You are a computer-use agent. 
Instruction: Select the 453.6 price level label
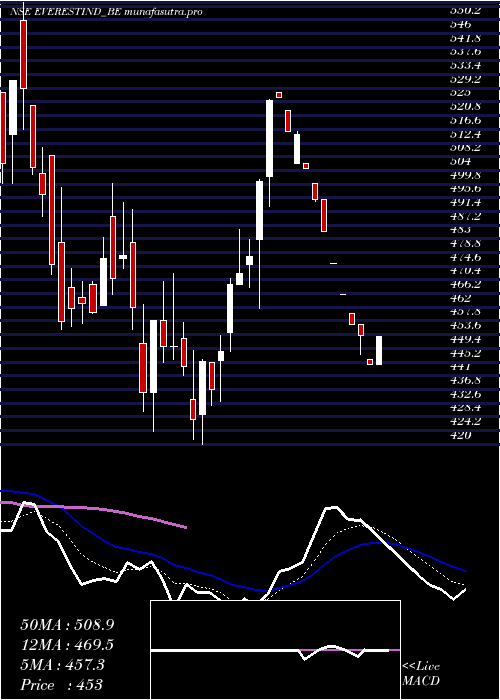(465, 325)
